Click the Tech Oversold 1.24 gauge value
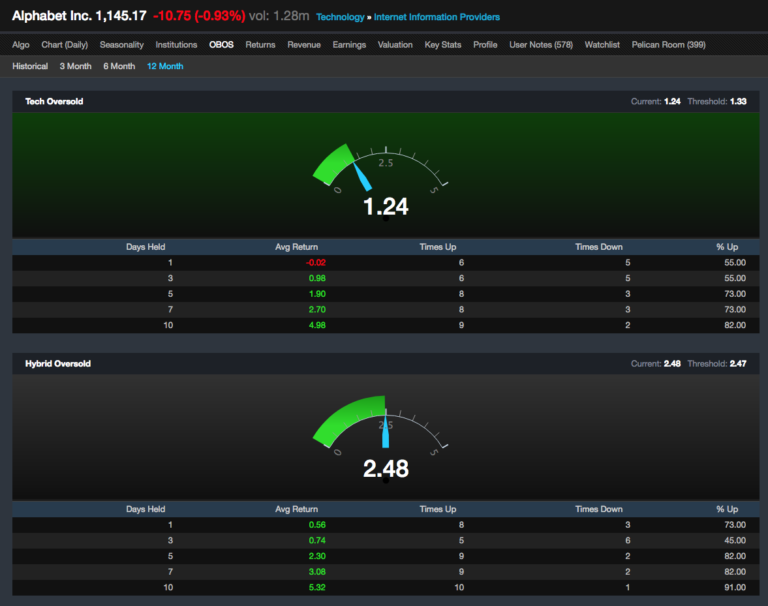 [386, 206]
